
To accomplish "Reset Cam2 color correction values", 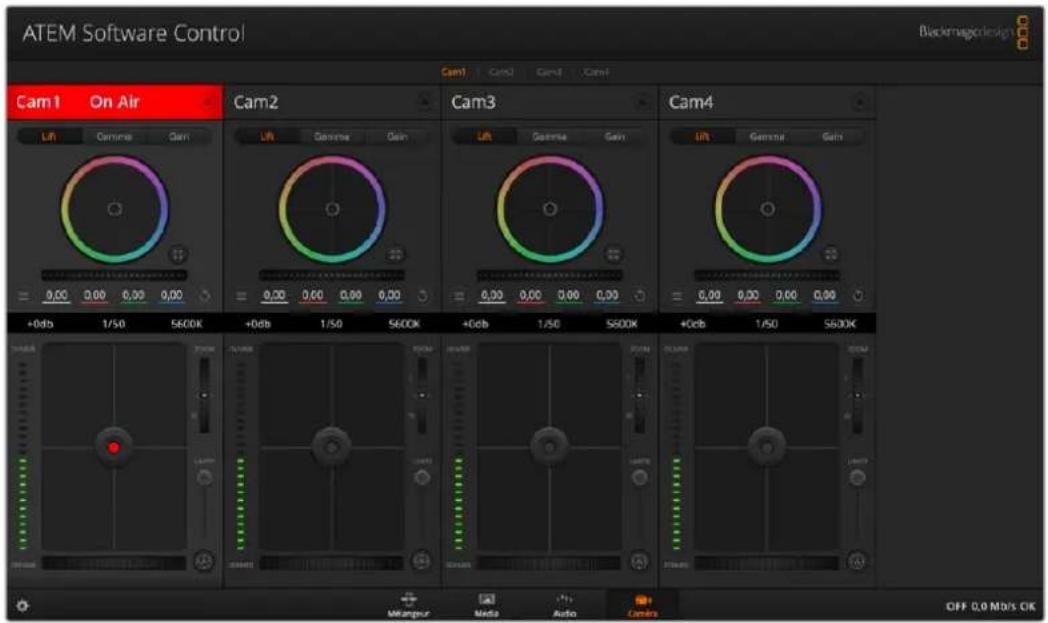I will tap(422, 295).
